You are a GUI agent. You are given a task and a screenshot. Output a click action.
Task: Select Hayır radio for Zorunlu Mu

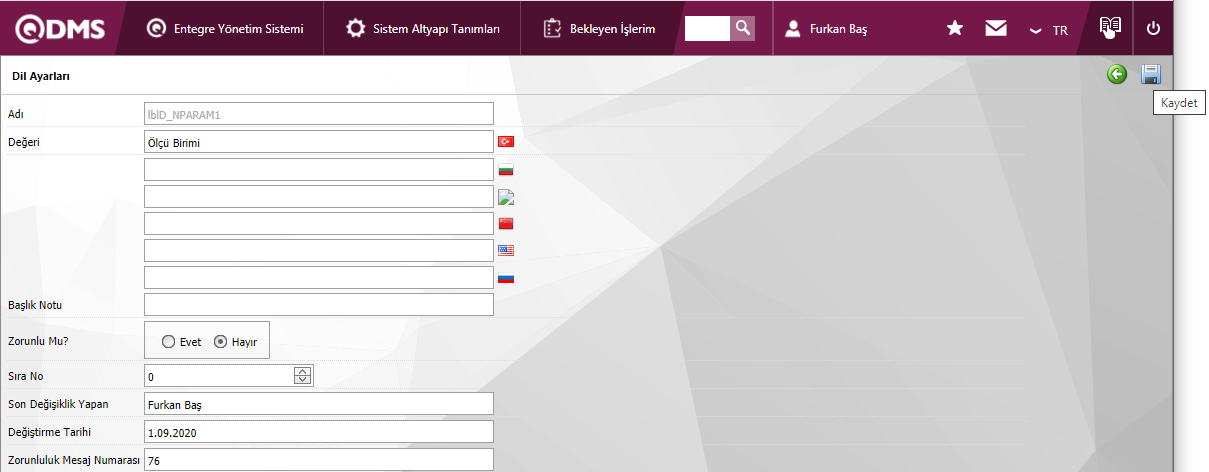[x=221, y=341]
